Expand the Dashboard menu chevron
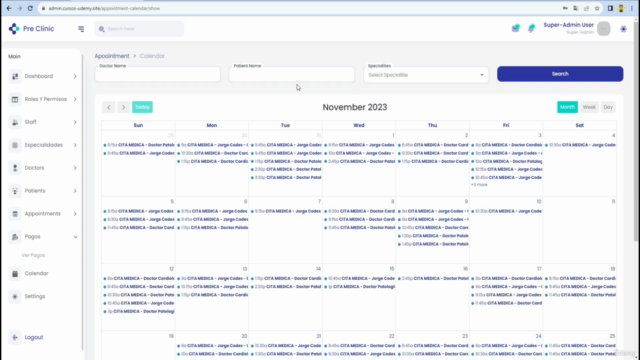This screenshot has height=360, width=640. click(x=75, y=76)
